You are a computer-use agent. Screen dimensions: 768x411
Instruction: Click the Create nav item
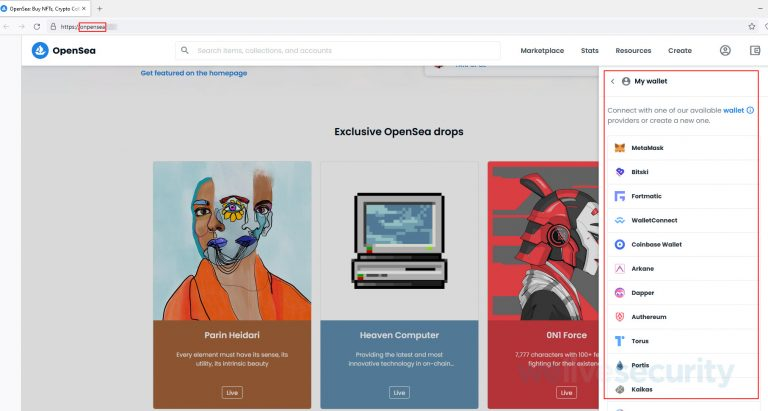coord(680,50)
